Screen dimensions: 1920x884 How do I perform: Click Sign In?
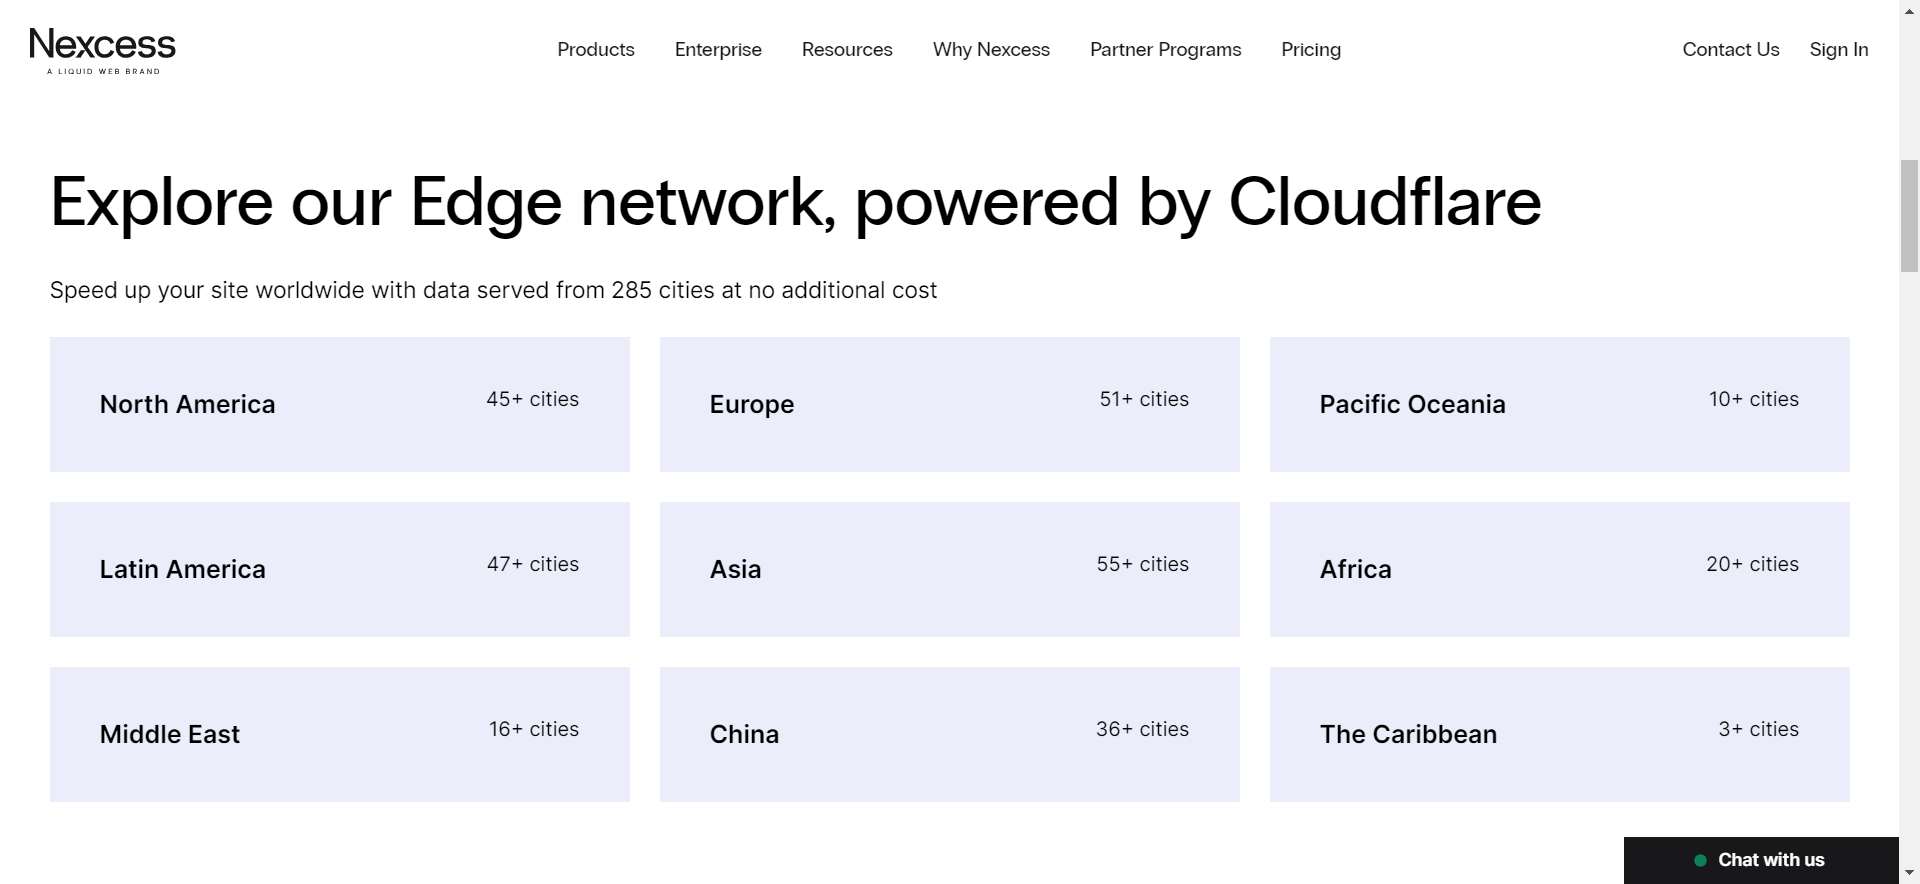(x=1838, y=50)
